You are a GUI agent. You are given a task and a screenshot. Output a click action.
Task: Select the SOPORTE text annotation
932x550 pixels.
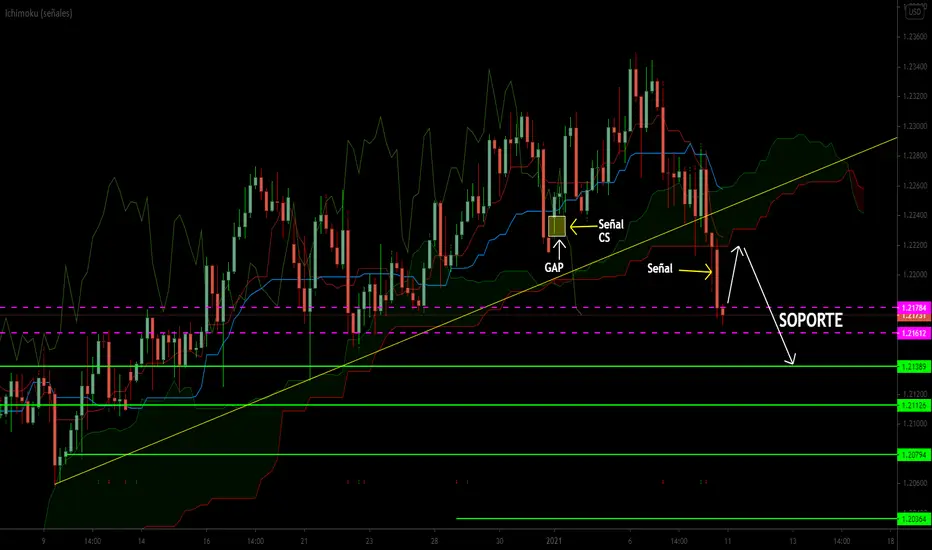coord(811,320)
